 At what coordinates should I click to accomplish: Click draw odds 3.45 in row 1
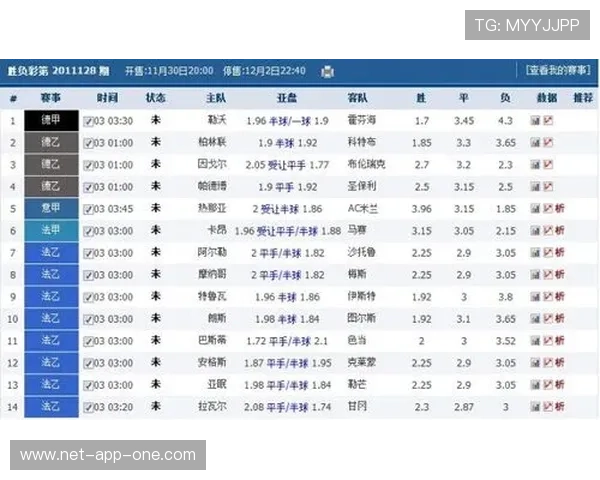[464, 121]
